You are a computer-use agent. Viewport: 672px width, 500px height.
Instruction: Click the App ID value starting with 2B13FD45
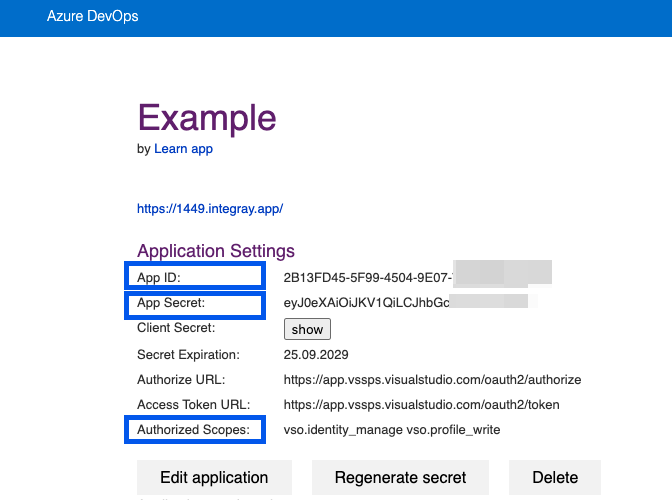(368, 276)
